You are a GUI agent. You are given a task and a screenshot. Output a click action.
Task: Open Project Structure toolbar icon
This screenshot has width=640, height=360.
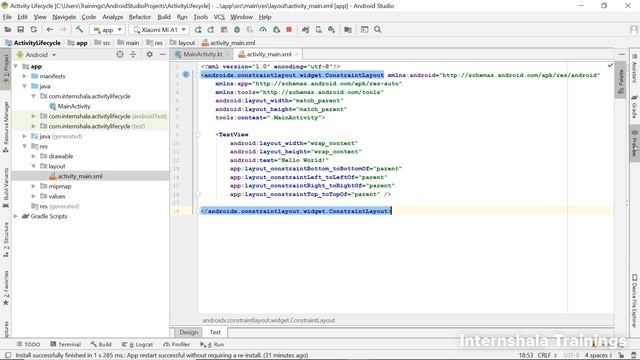coord(348,29)
